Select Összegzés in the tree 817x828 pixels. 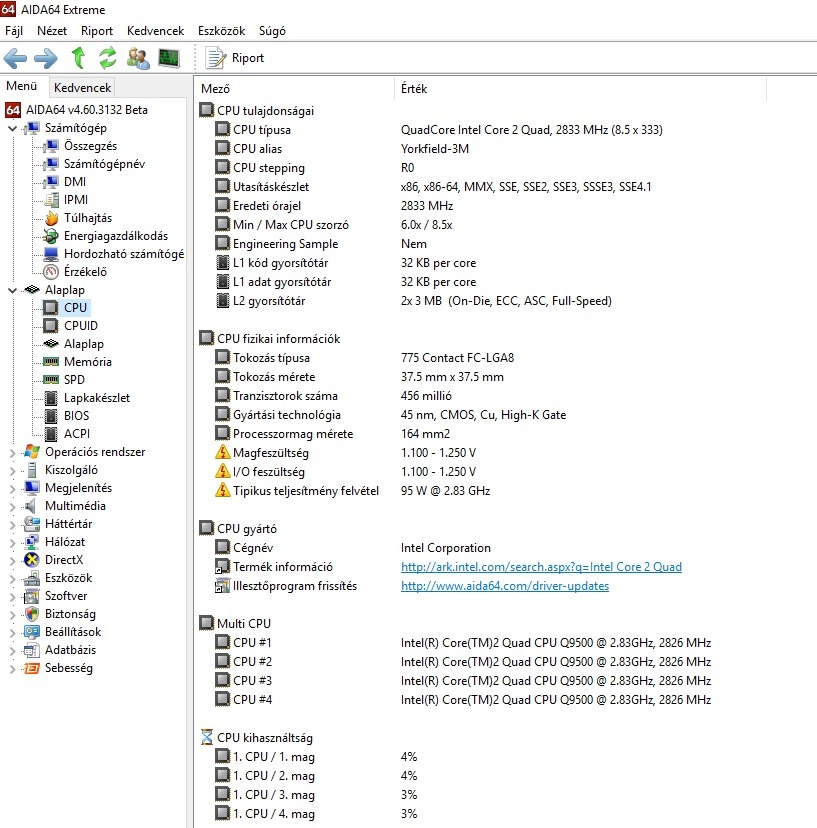[90, 146]
